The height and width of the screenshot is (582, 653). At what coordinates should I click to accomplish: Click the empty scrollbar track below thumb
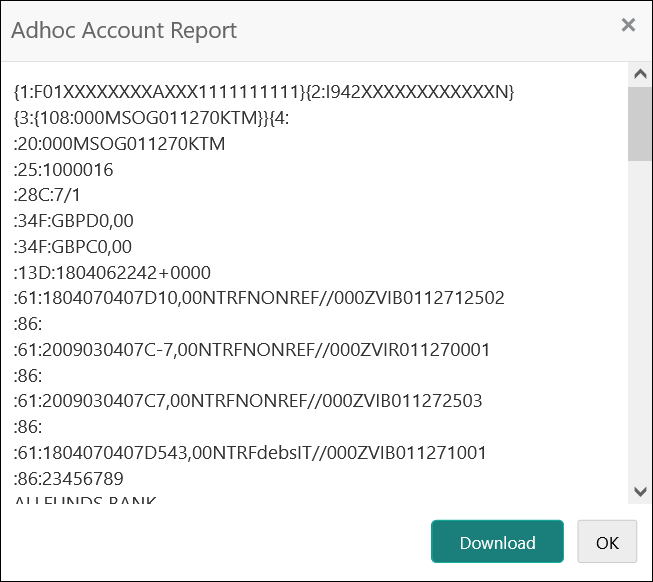point(640,320)
